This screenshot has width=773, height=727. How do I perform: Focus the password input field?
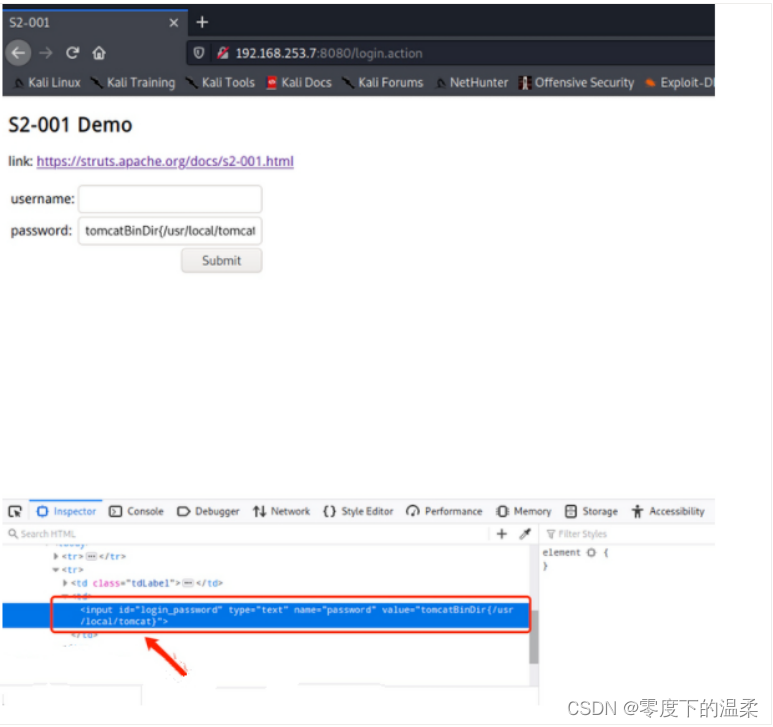(170, 231)
